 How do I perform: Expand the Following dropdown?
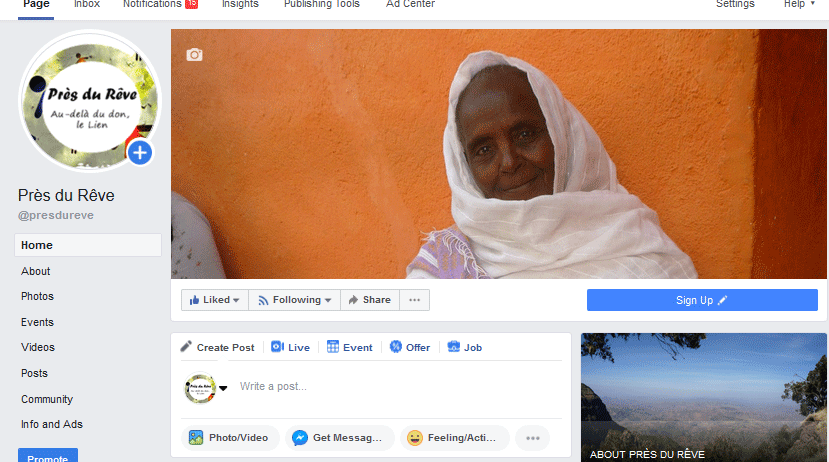coord(294,300)
